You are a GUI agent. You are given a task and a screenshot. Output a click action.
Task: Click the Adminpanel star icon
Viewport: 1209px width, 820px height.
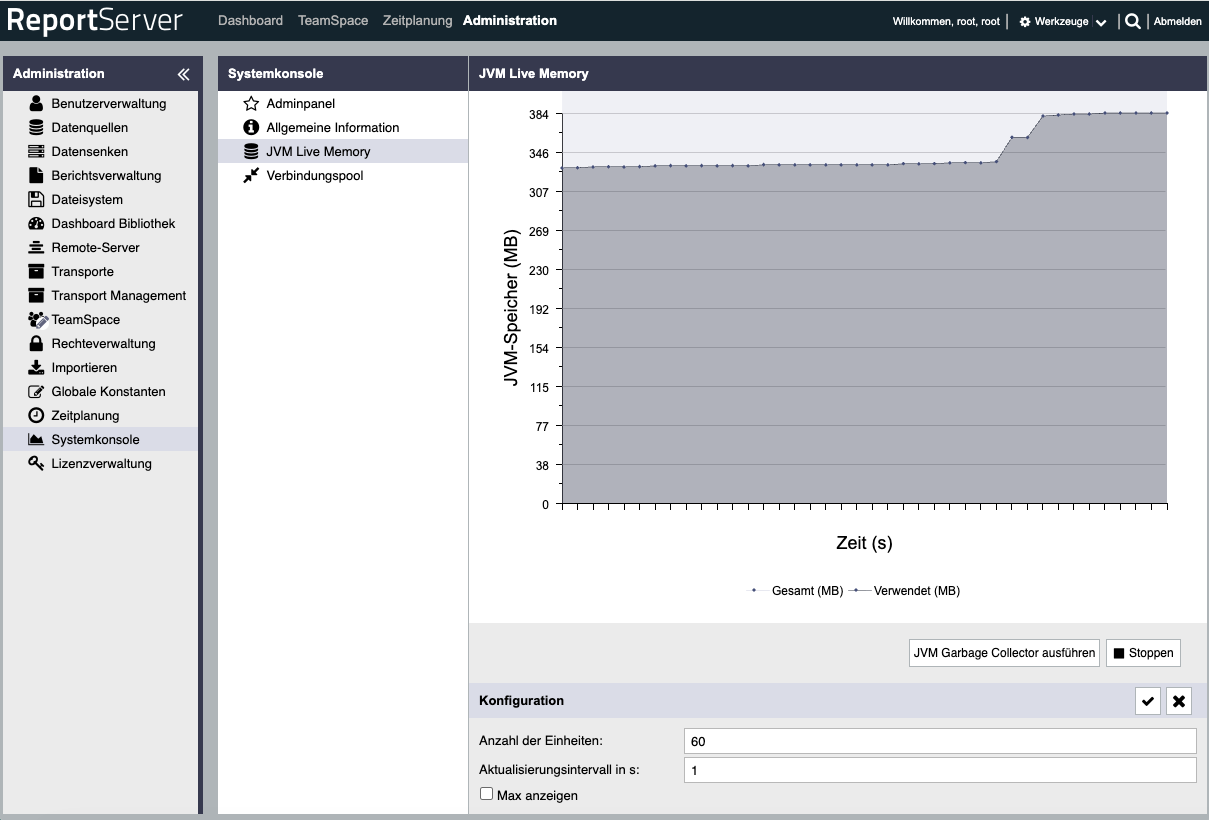point(251,103)
